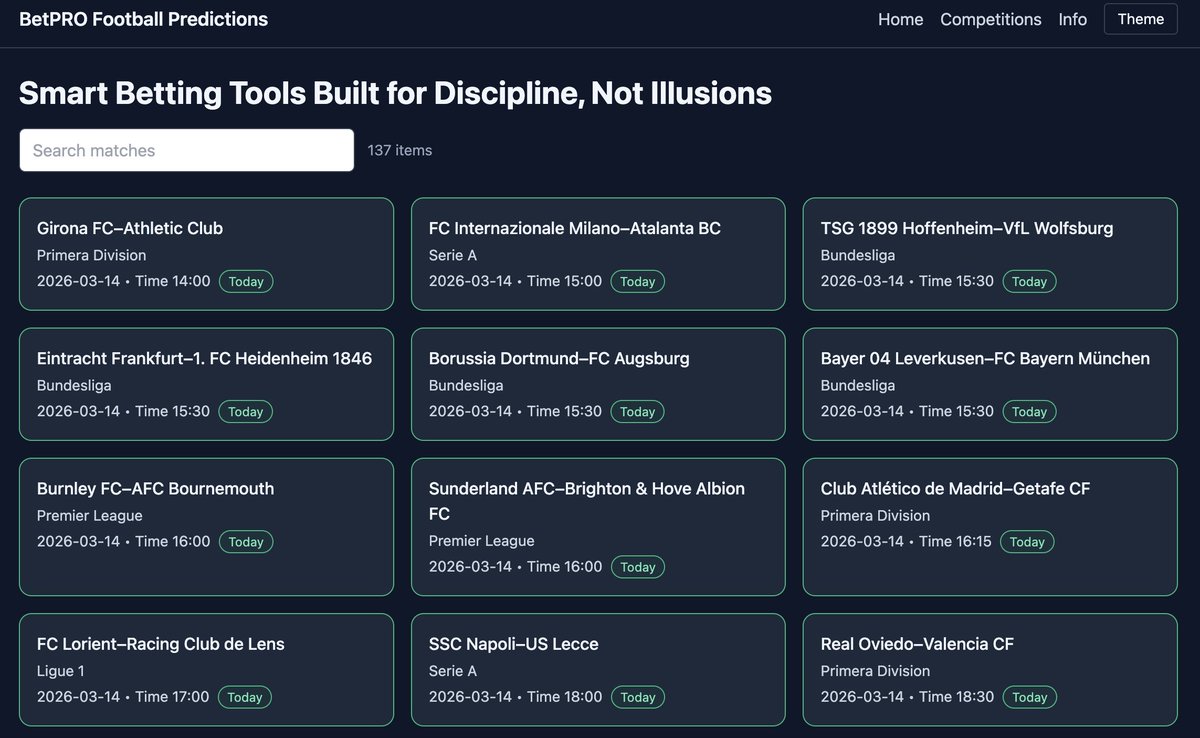Open the FC Lorient–Racing Club de Lens match

pyautogui.click(x=206, y=670)
